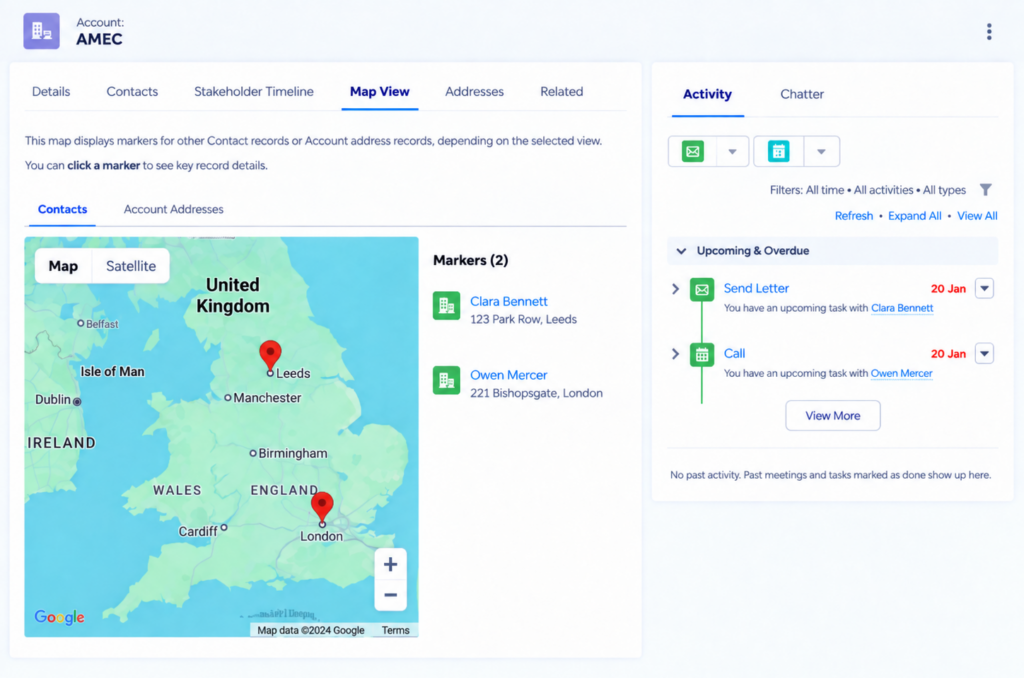
Task: Open Clara Bennett in Markers list
Action: tap(509, 301)
